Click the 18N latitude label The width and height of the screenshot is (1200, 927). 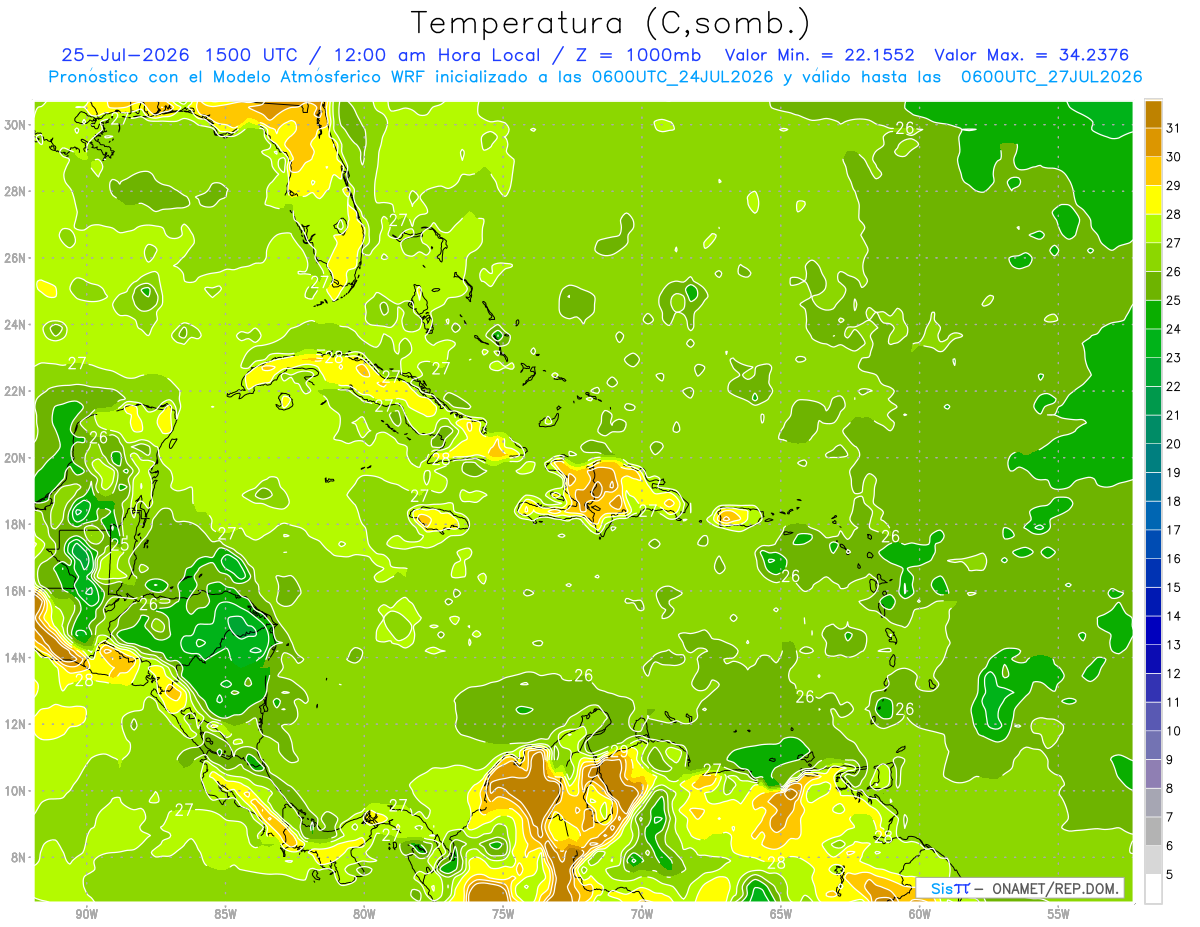point(17,524)
